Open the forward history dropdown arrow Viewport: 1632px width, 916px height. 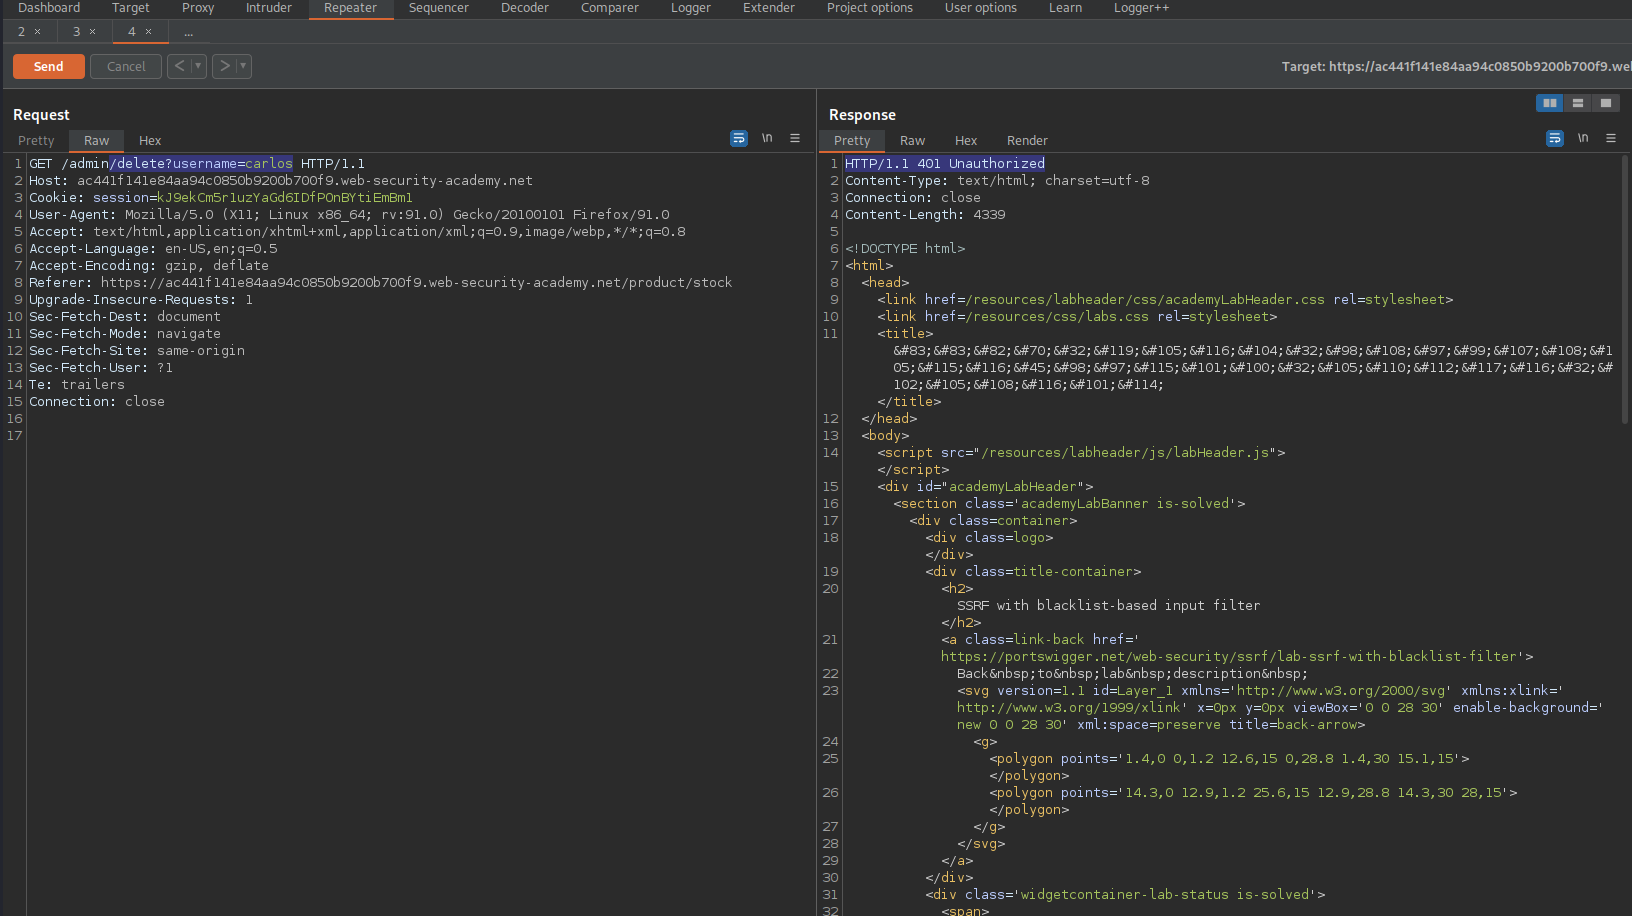point(243,66)
